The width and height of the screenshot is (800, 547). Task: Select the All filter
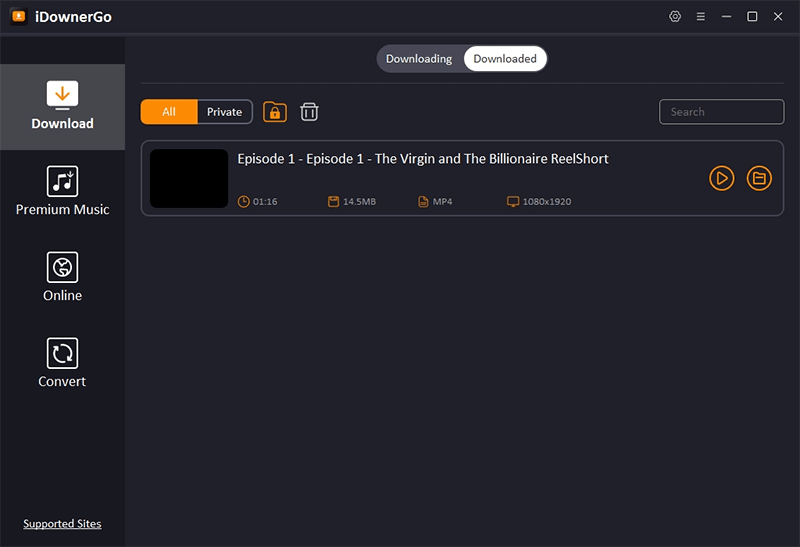point(169,112)
